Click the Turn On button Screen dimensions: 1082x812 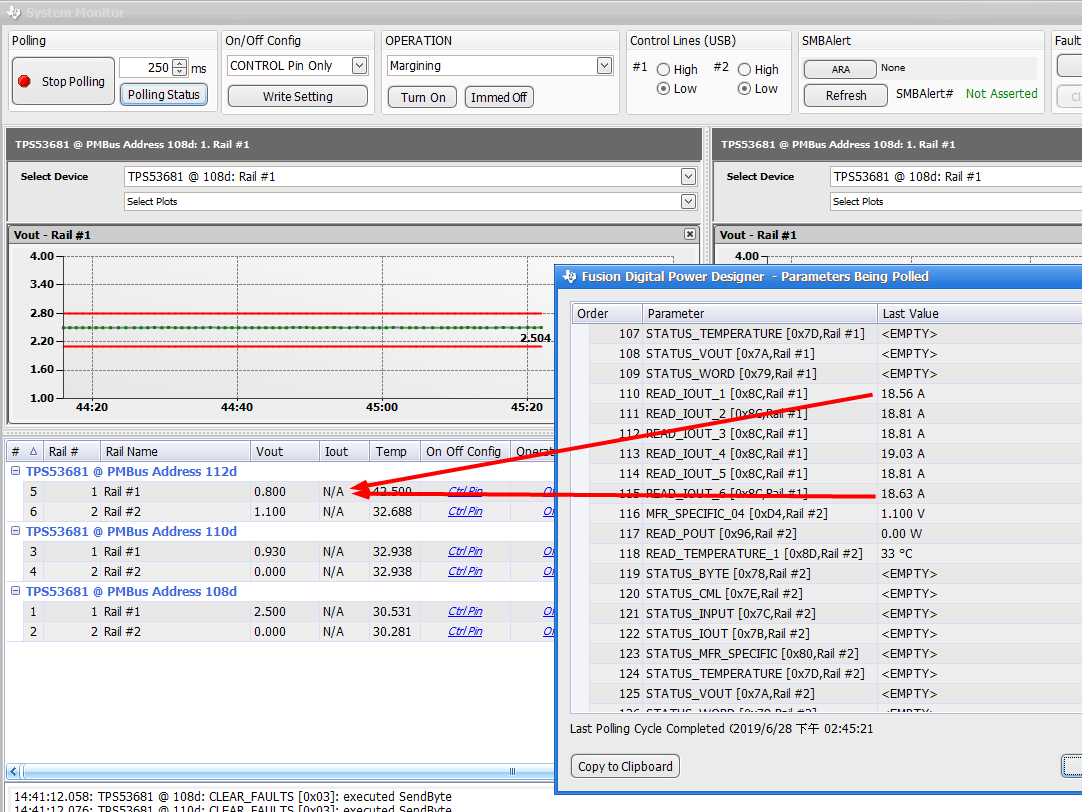tap(423, 97)
